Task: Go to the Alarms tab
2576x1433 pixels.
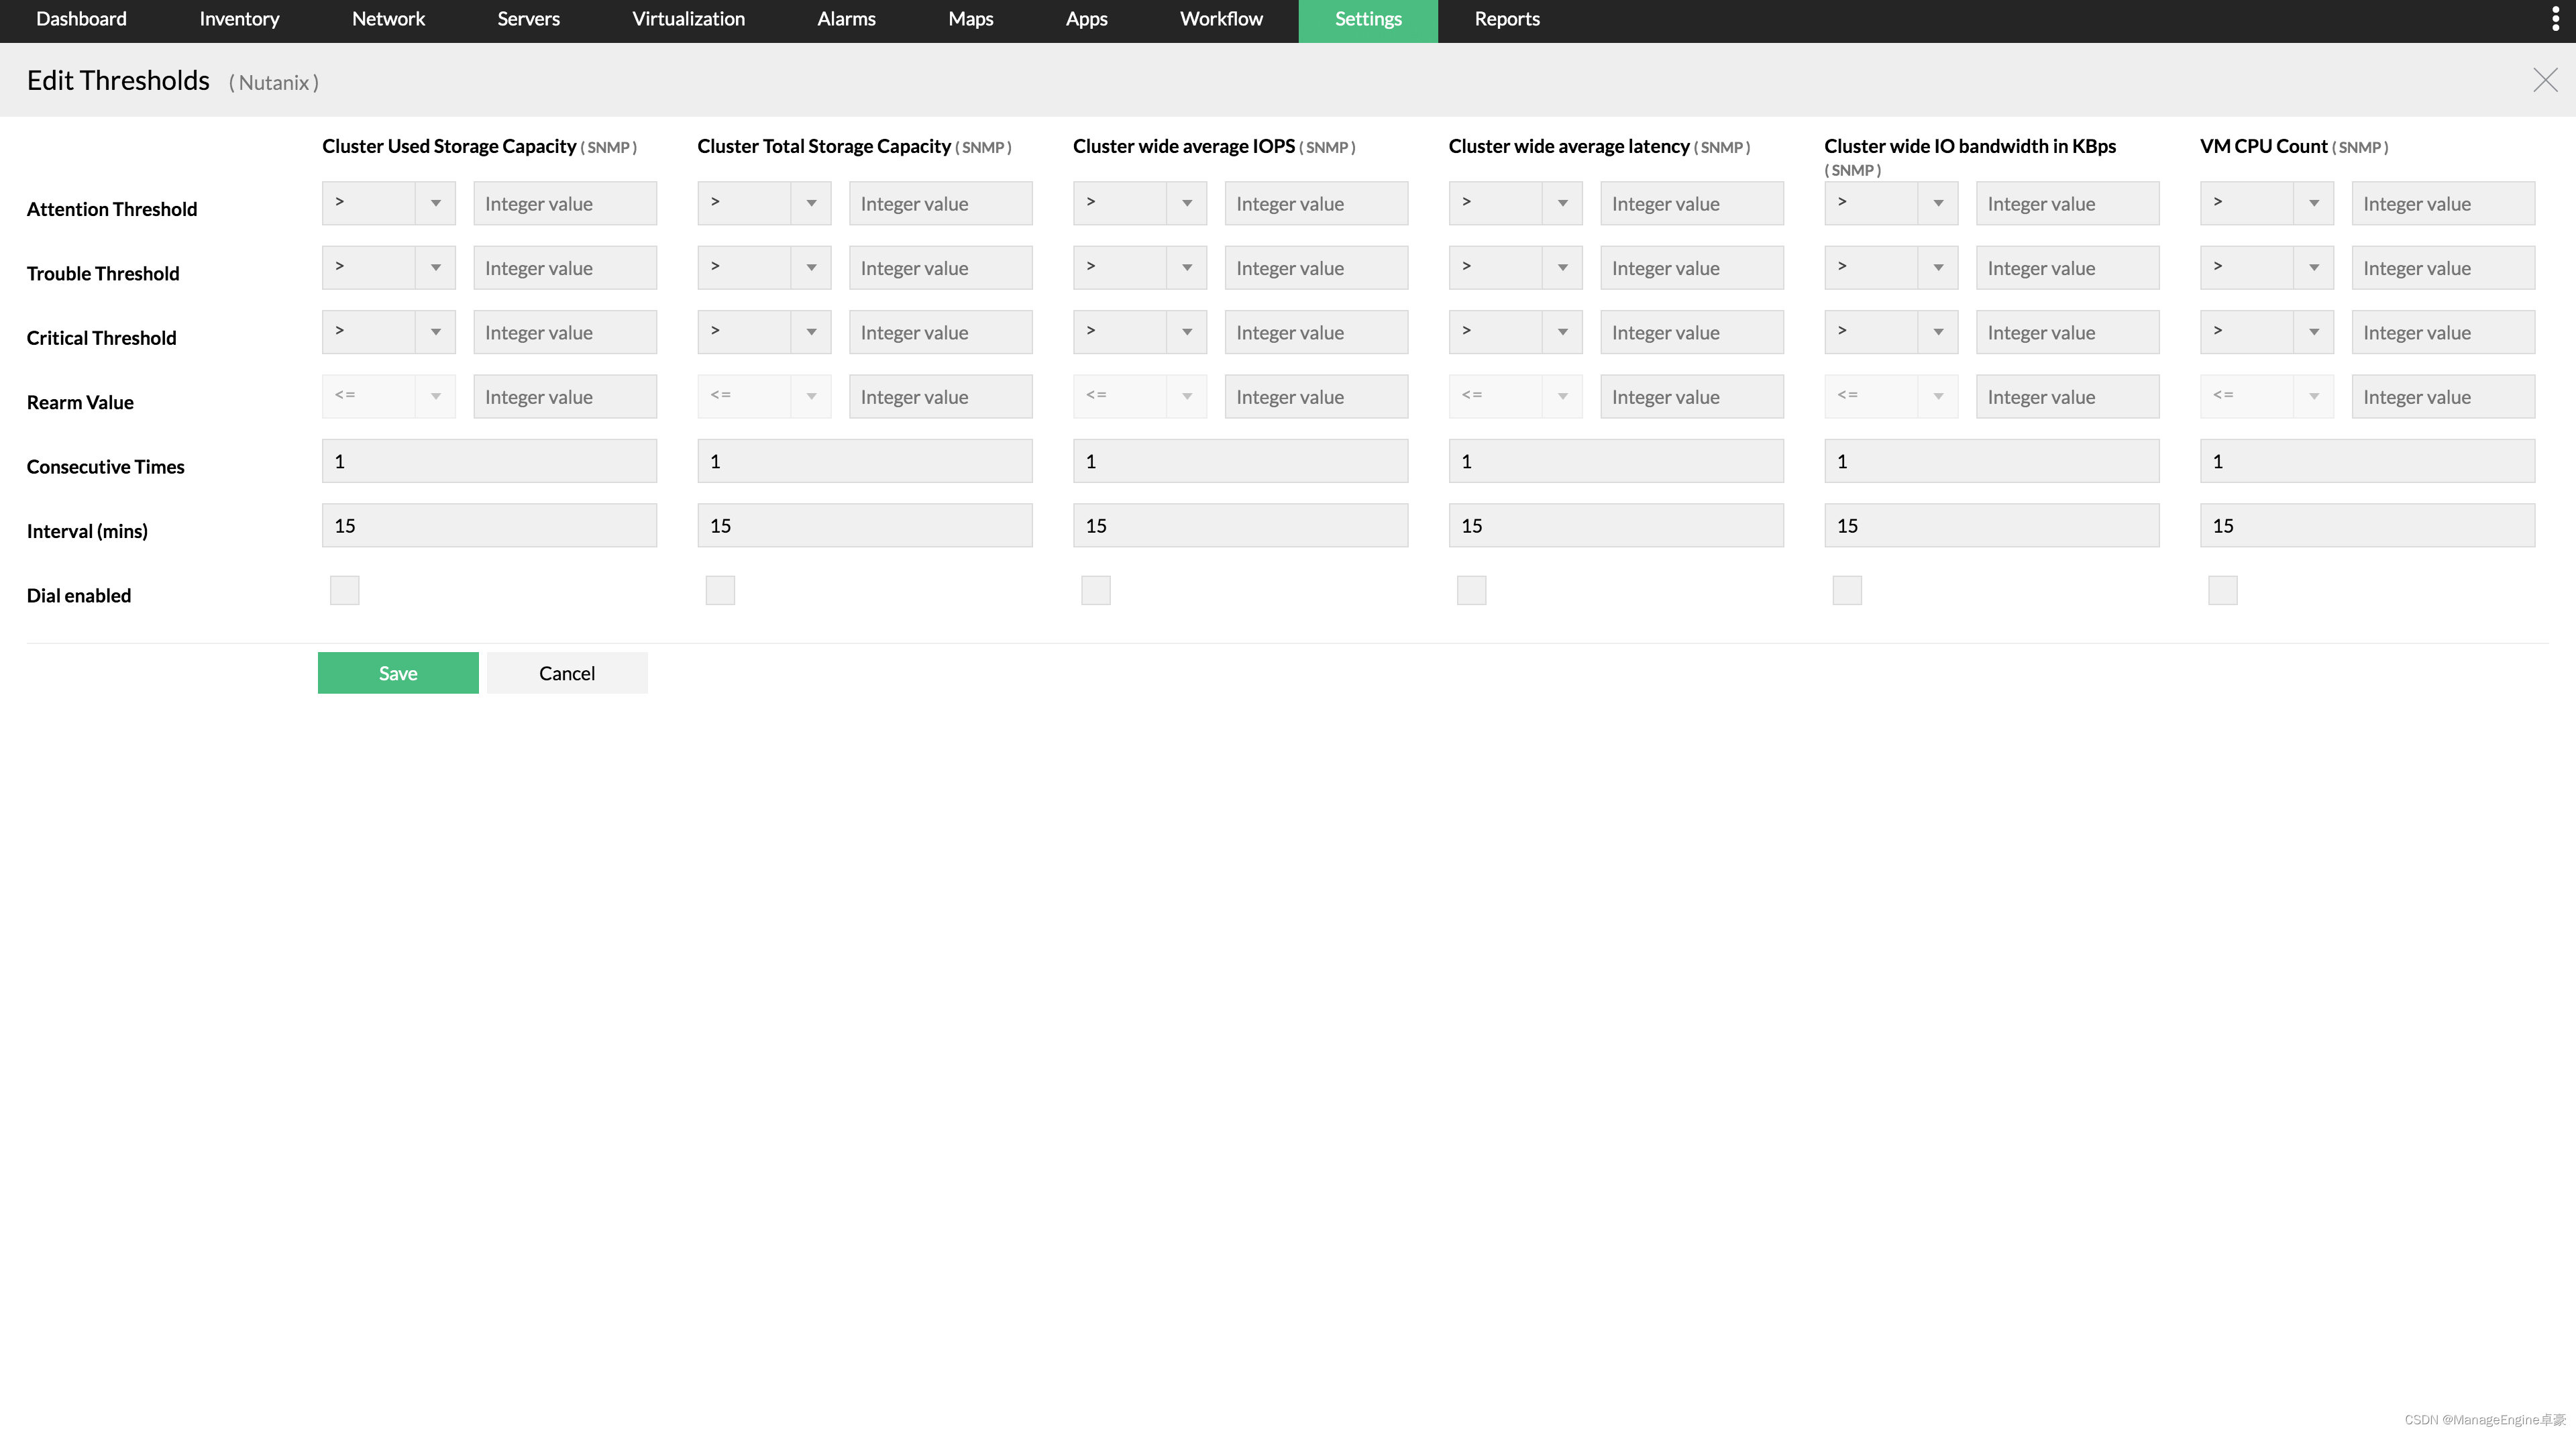Action: click(x=846, y=19)
